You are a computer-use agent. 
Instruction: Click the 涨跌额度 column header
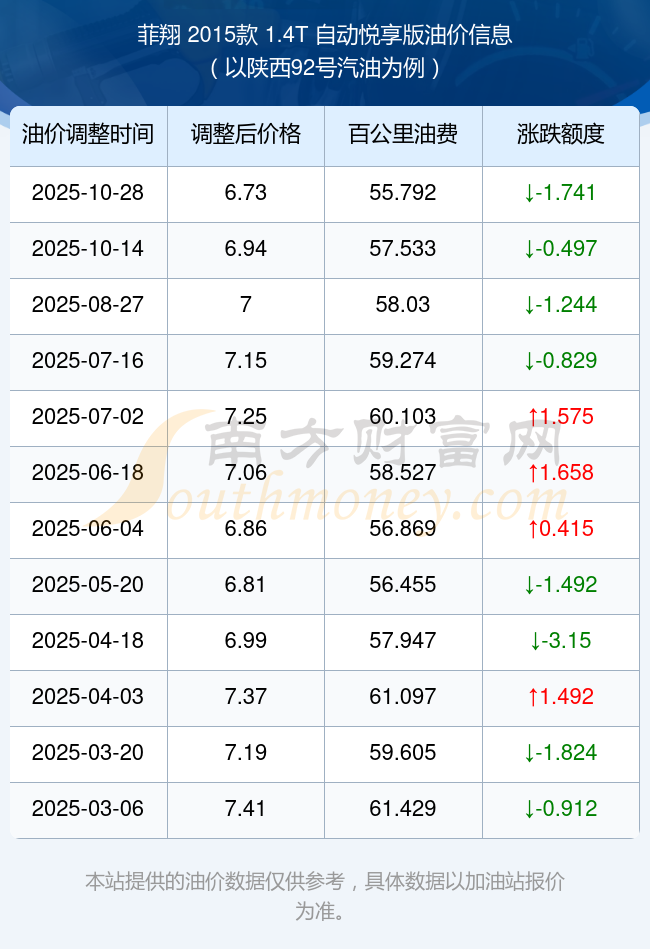[560, 135]
